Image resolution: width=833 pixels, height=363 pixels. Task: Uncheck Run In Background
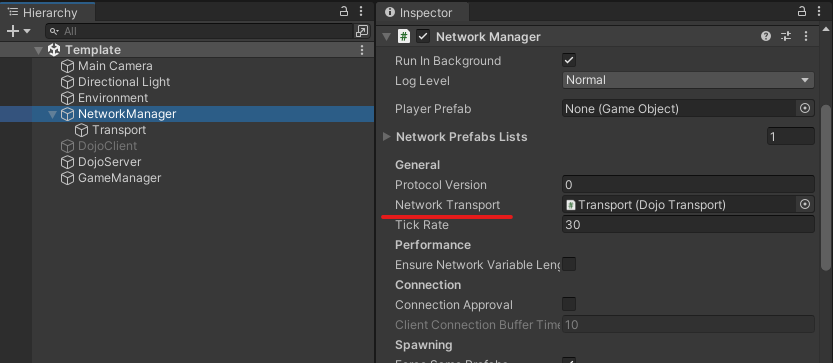pyautogui.click(x=569, y=60)
